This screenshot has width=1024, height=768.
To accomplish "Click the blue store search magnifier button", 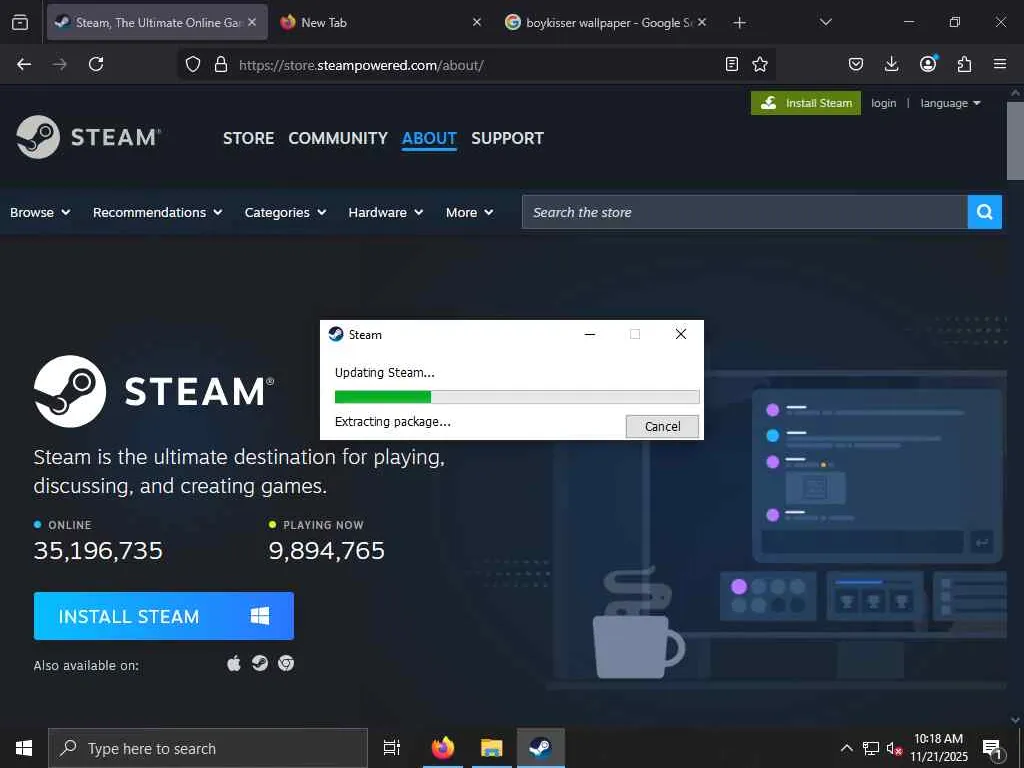I will coord(985,212).
